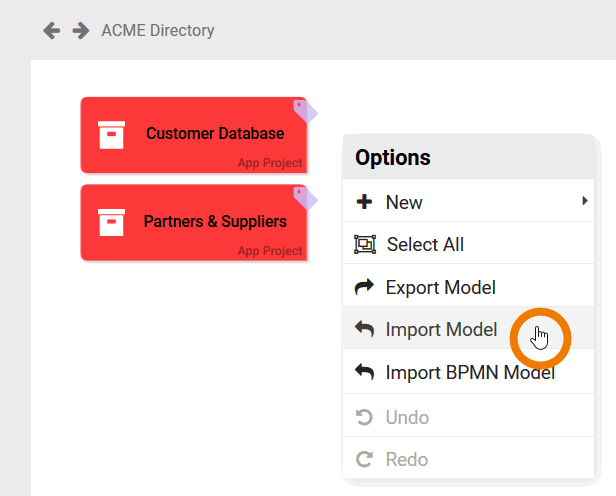Click the plus icon beside New
This screenshot has height=496, width=616.
tap(365, 202)
